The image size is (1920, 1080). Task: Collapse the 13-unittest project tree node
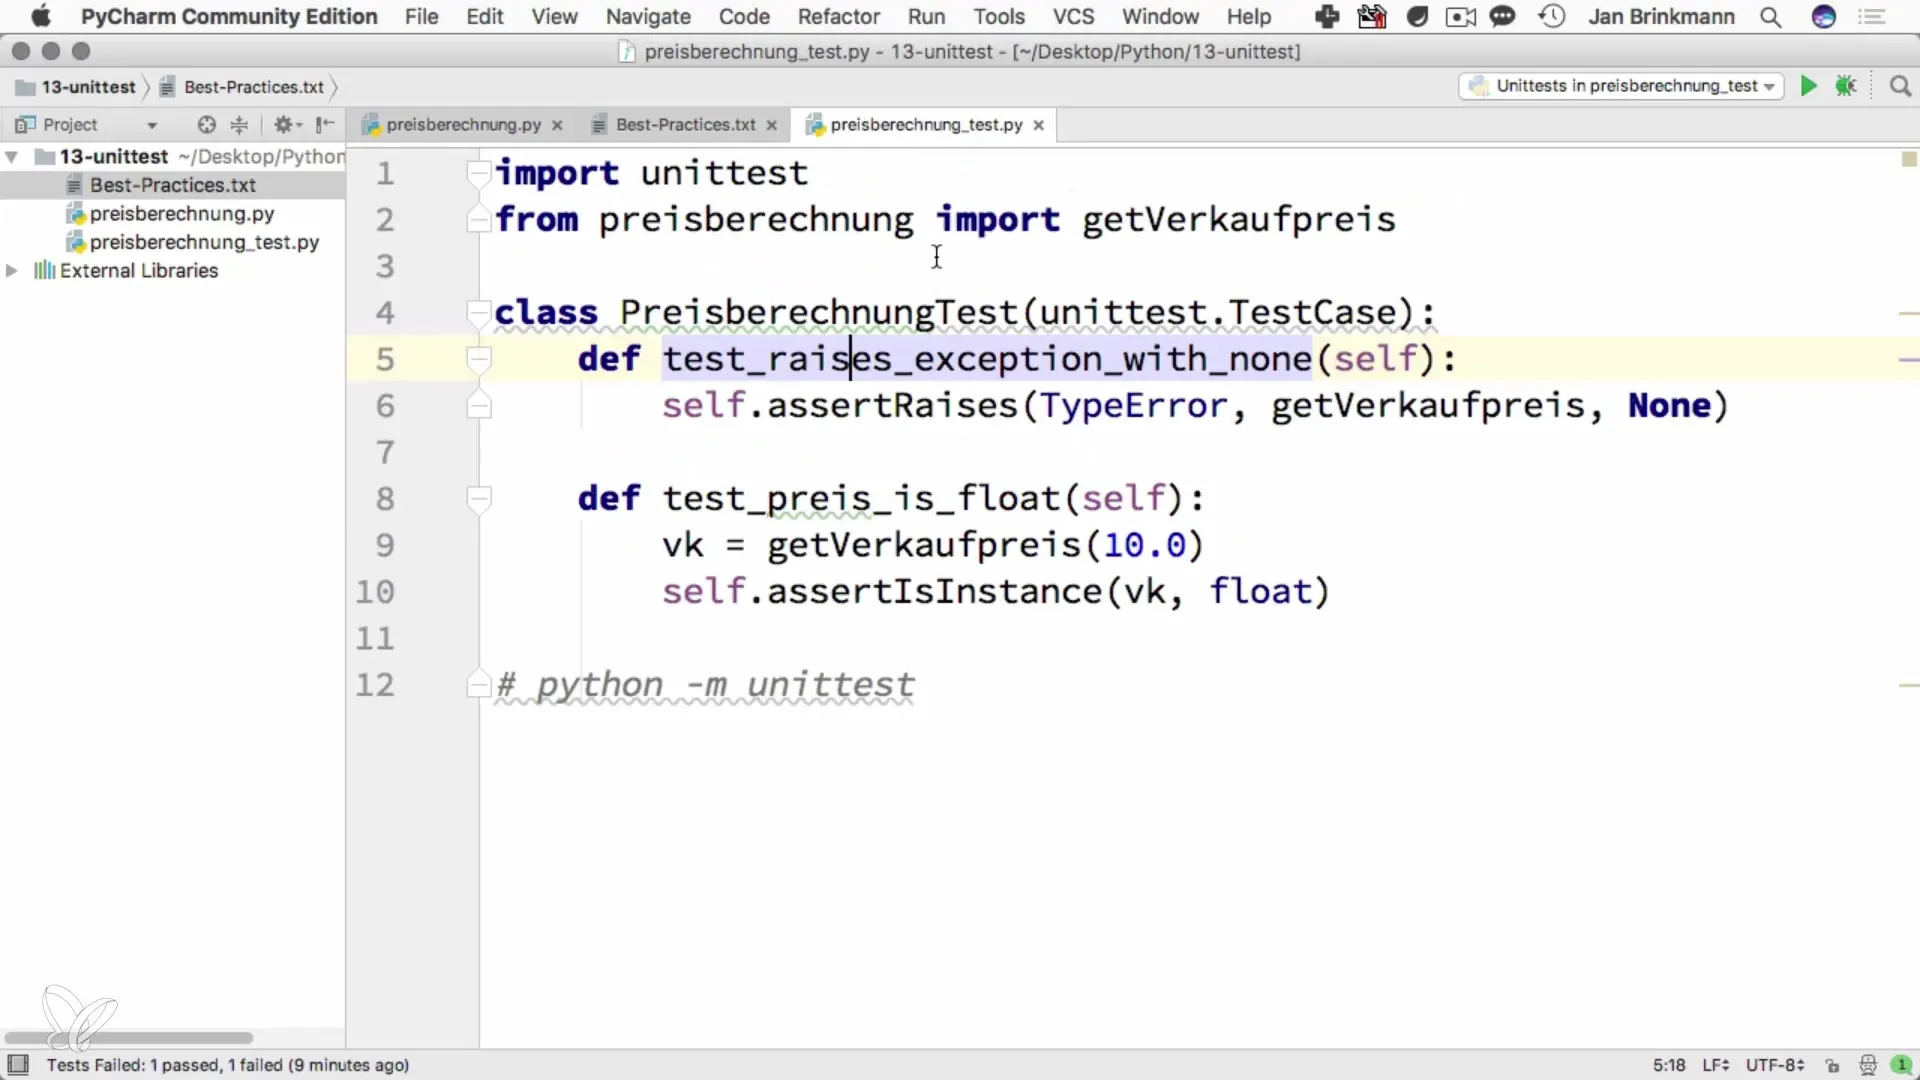tap(12, 157)
